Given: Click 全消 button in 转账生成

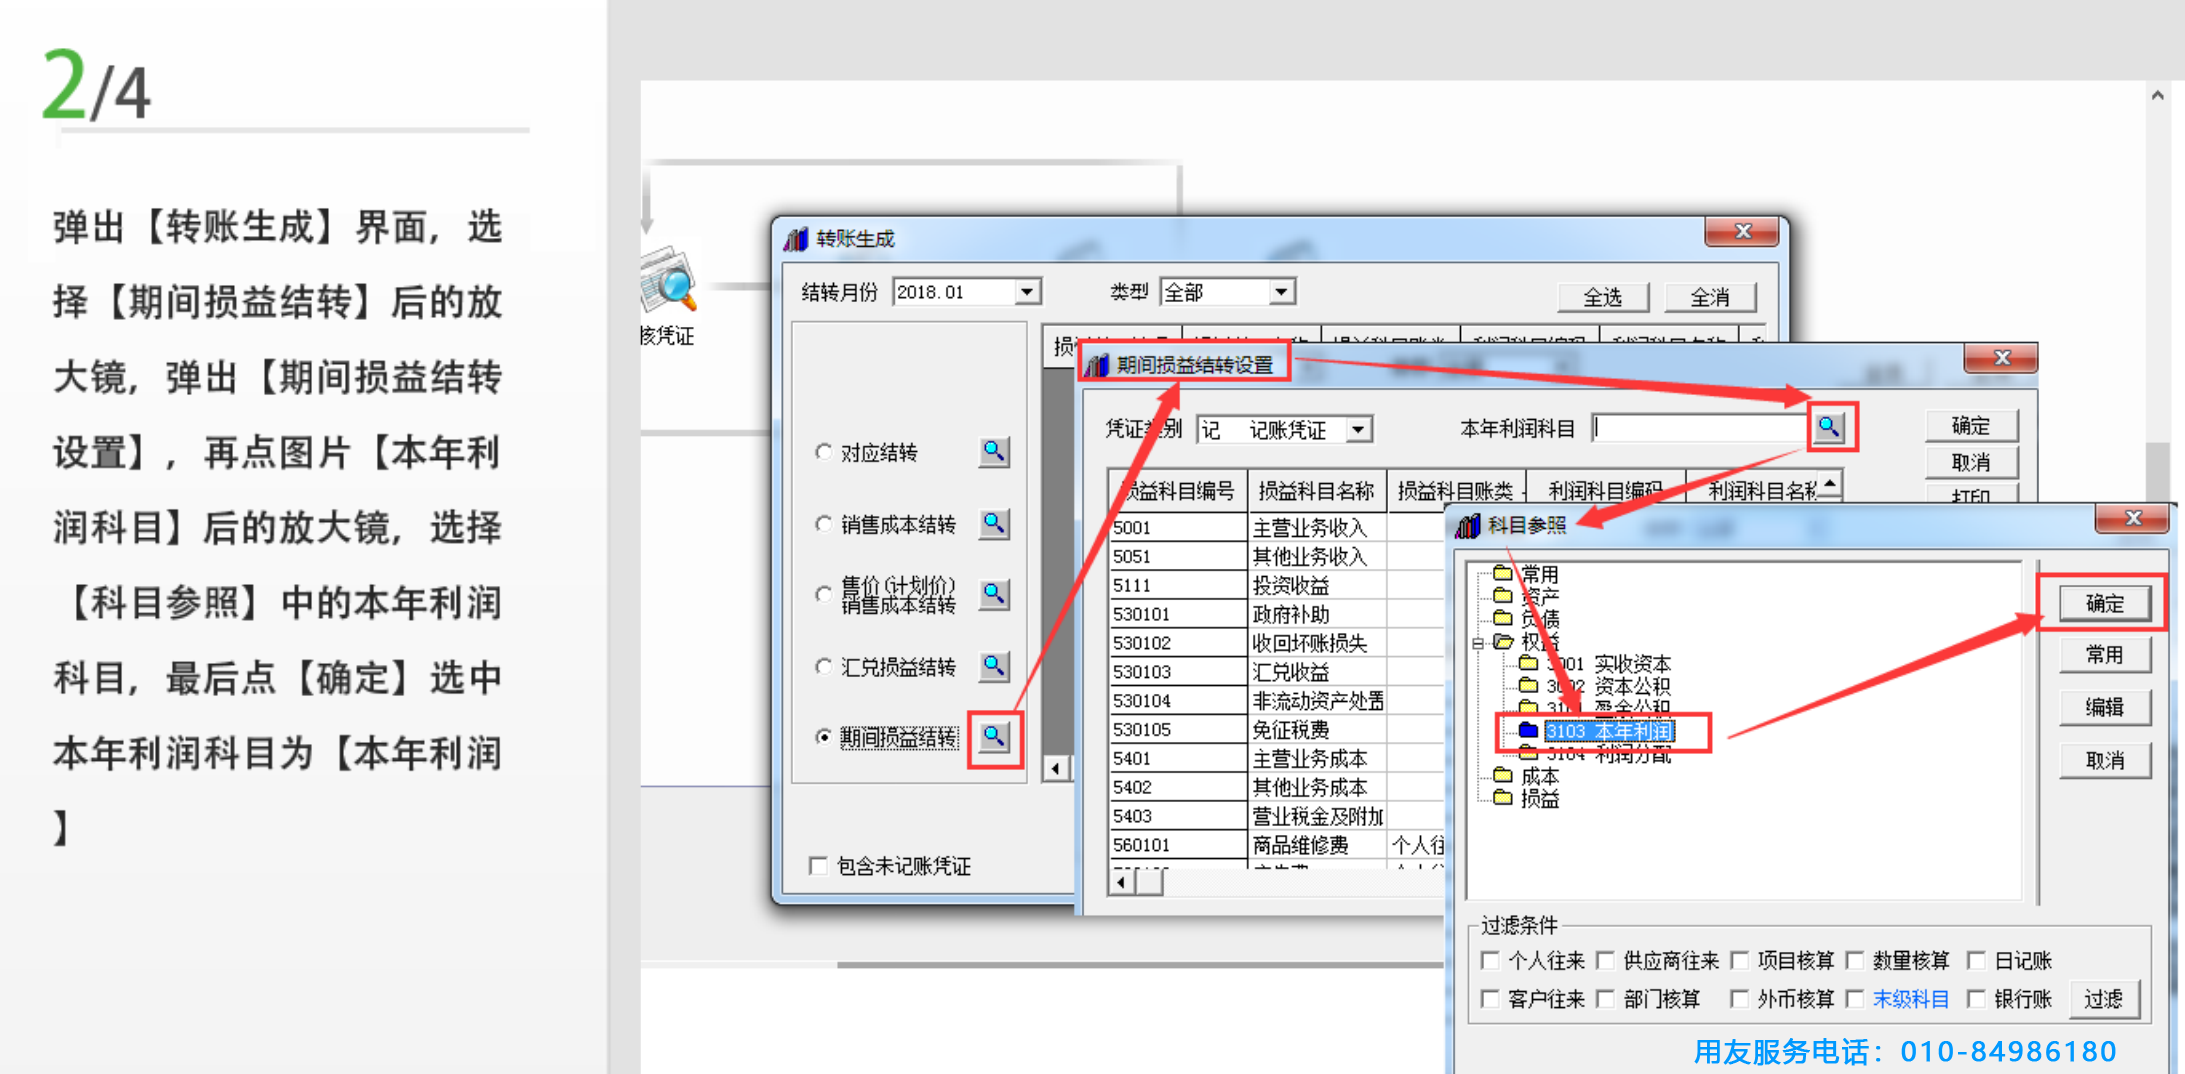Looking at the screenshot, I should 1710,297.
